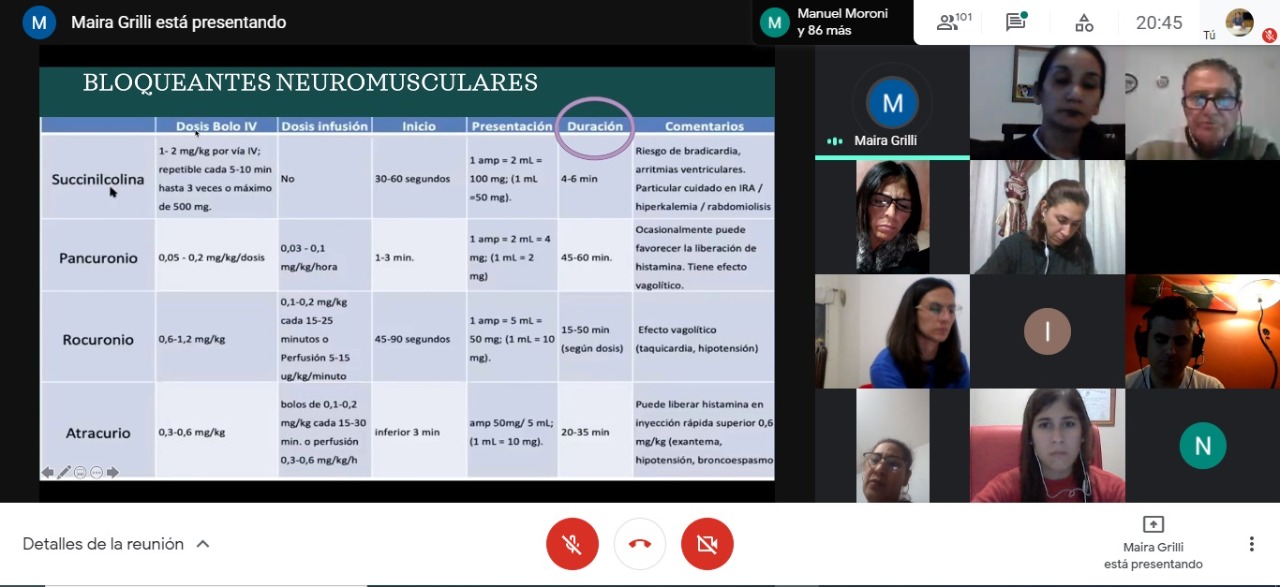Go to next slide using the right arrow
The image size is (1280, 587).
(x=113, y=473)
